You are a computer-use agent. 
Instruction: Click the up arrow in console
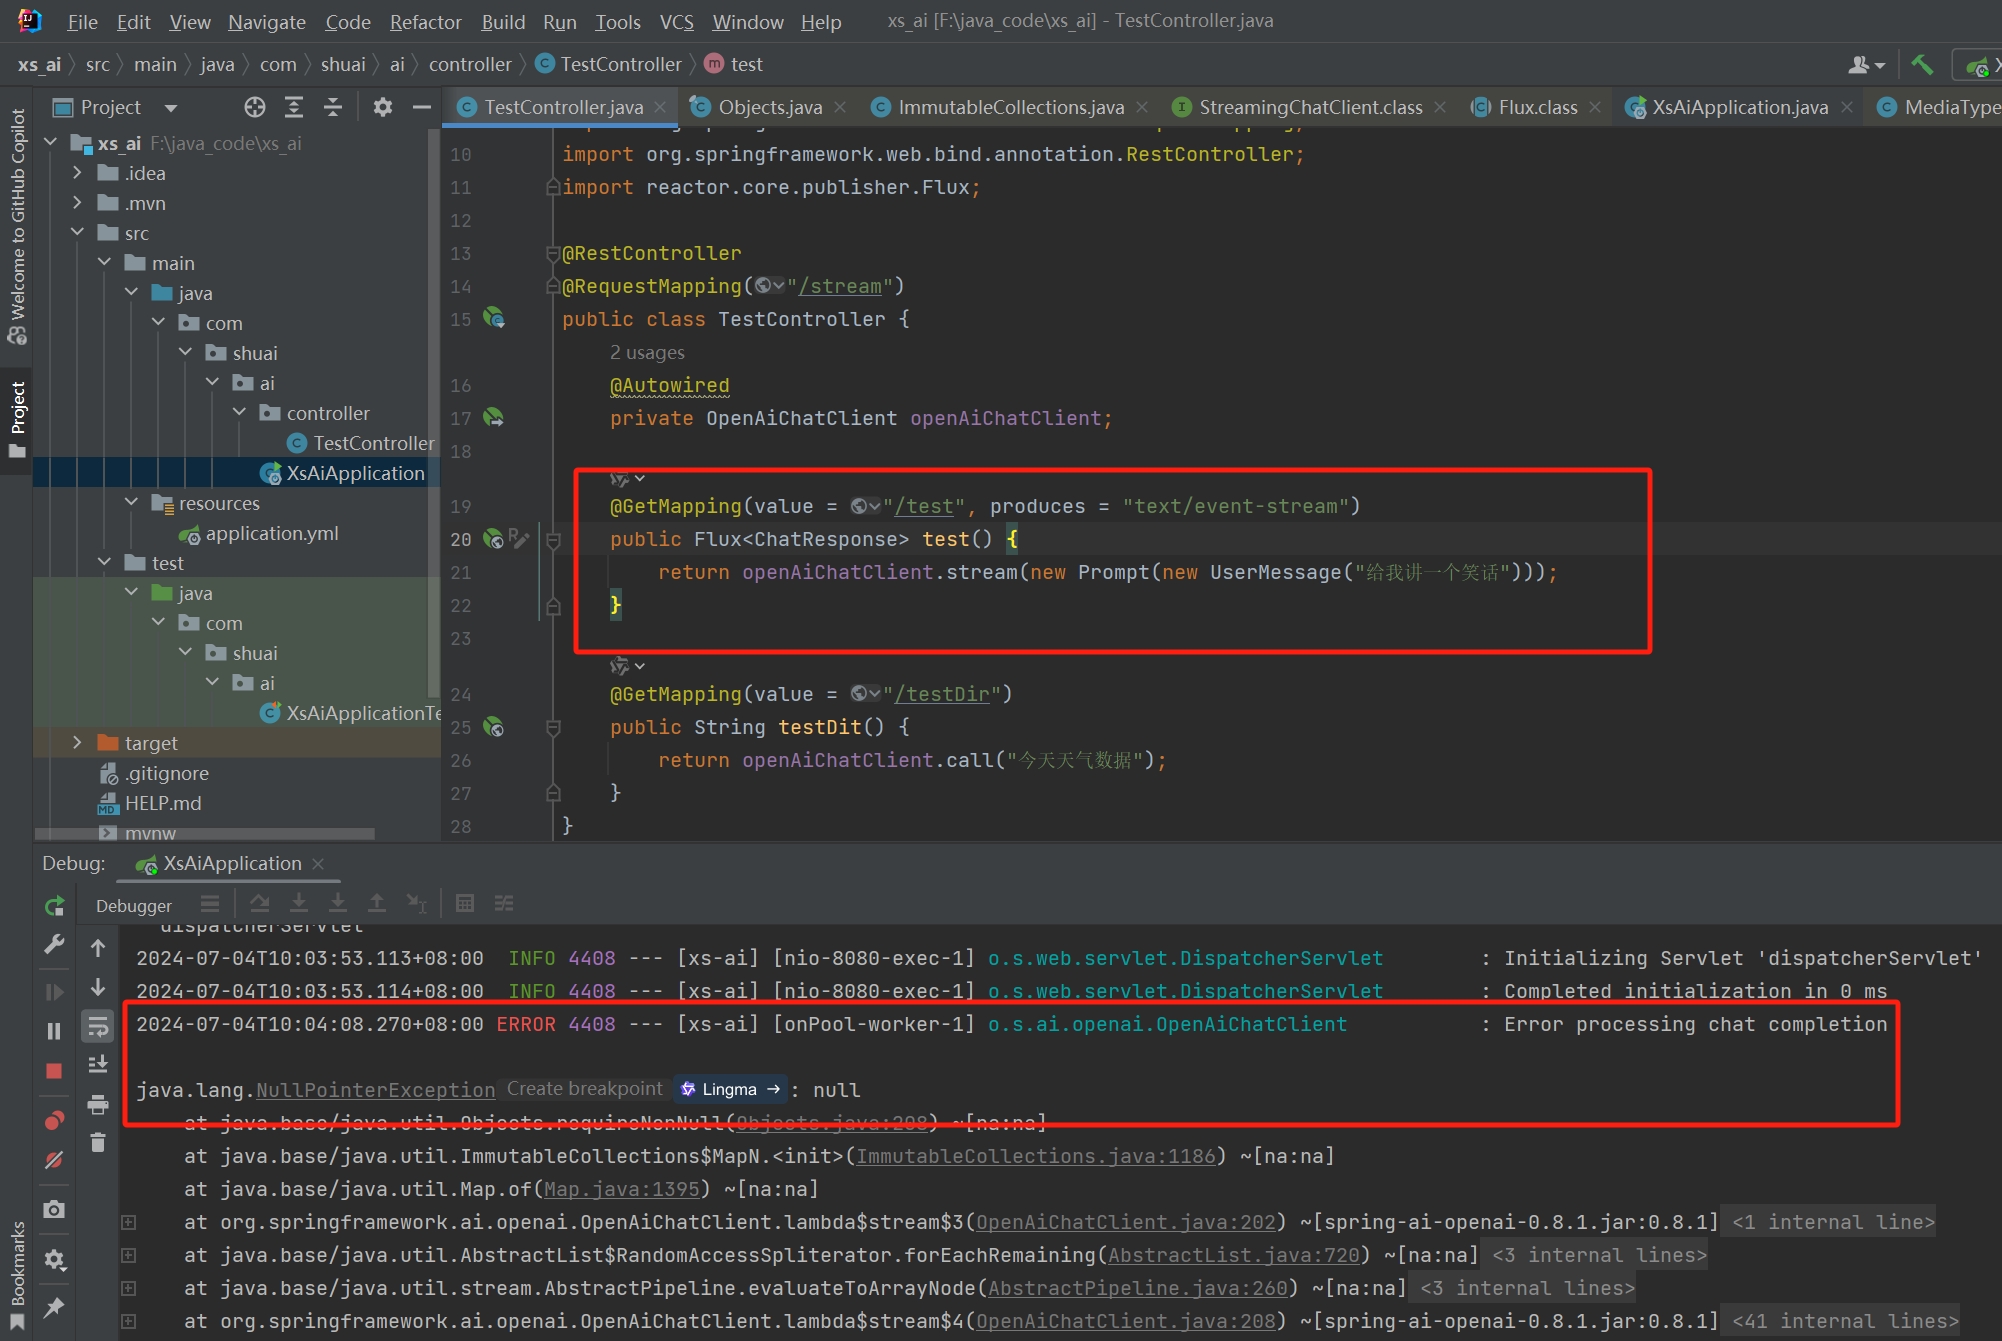[x=98, y=947]
